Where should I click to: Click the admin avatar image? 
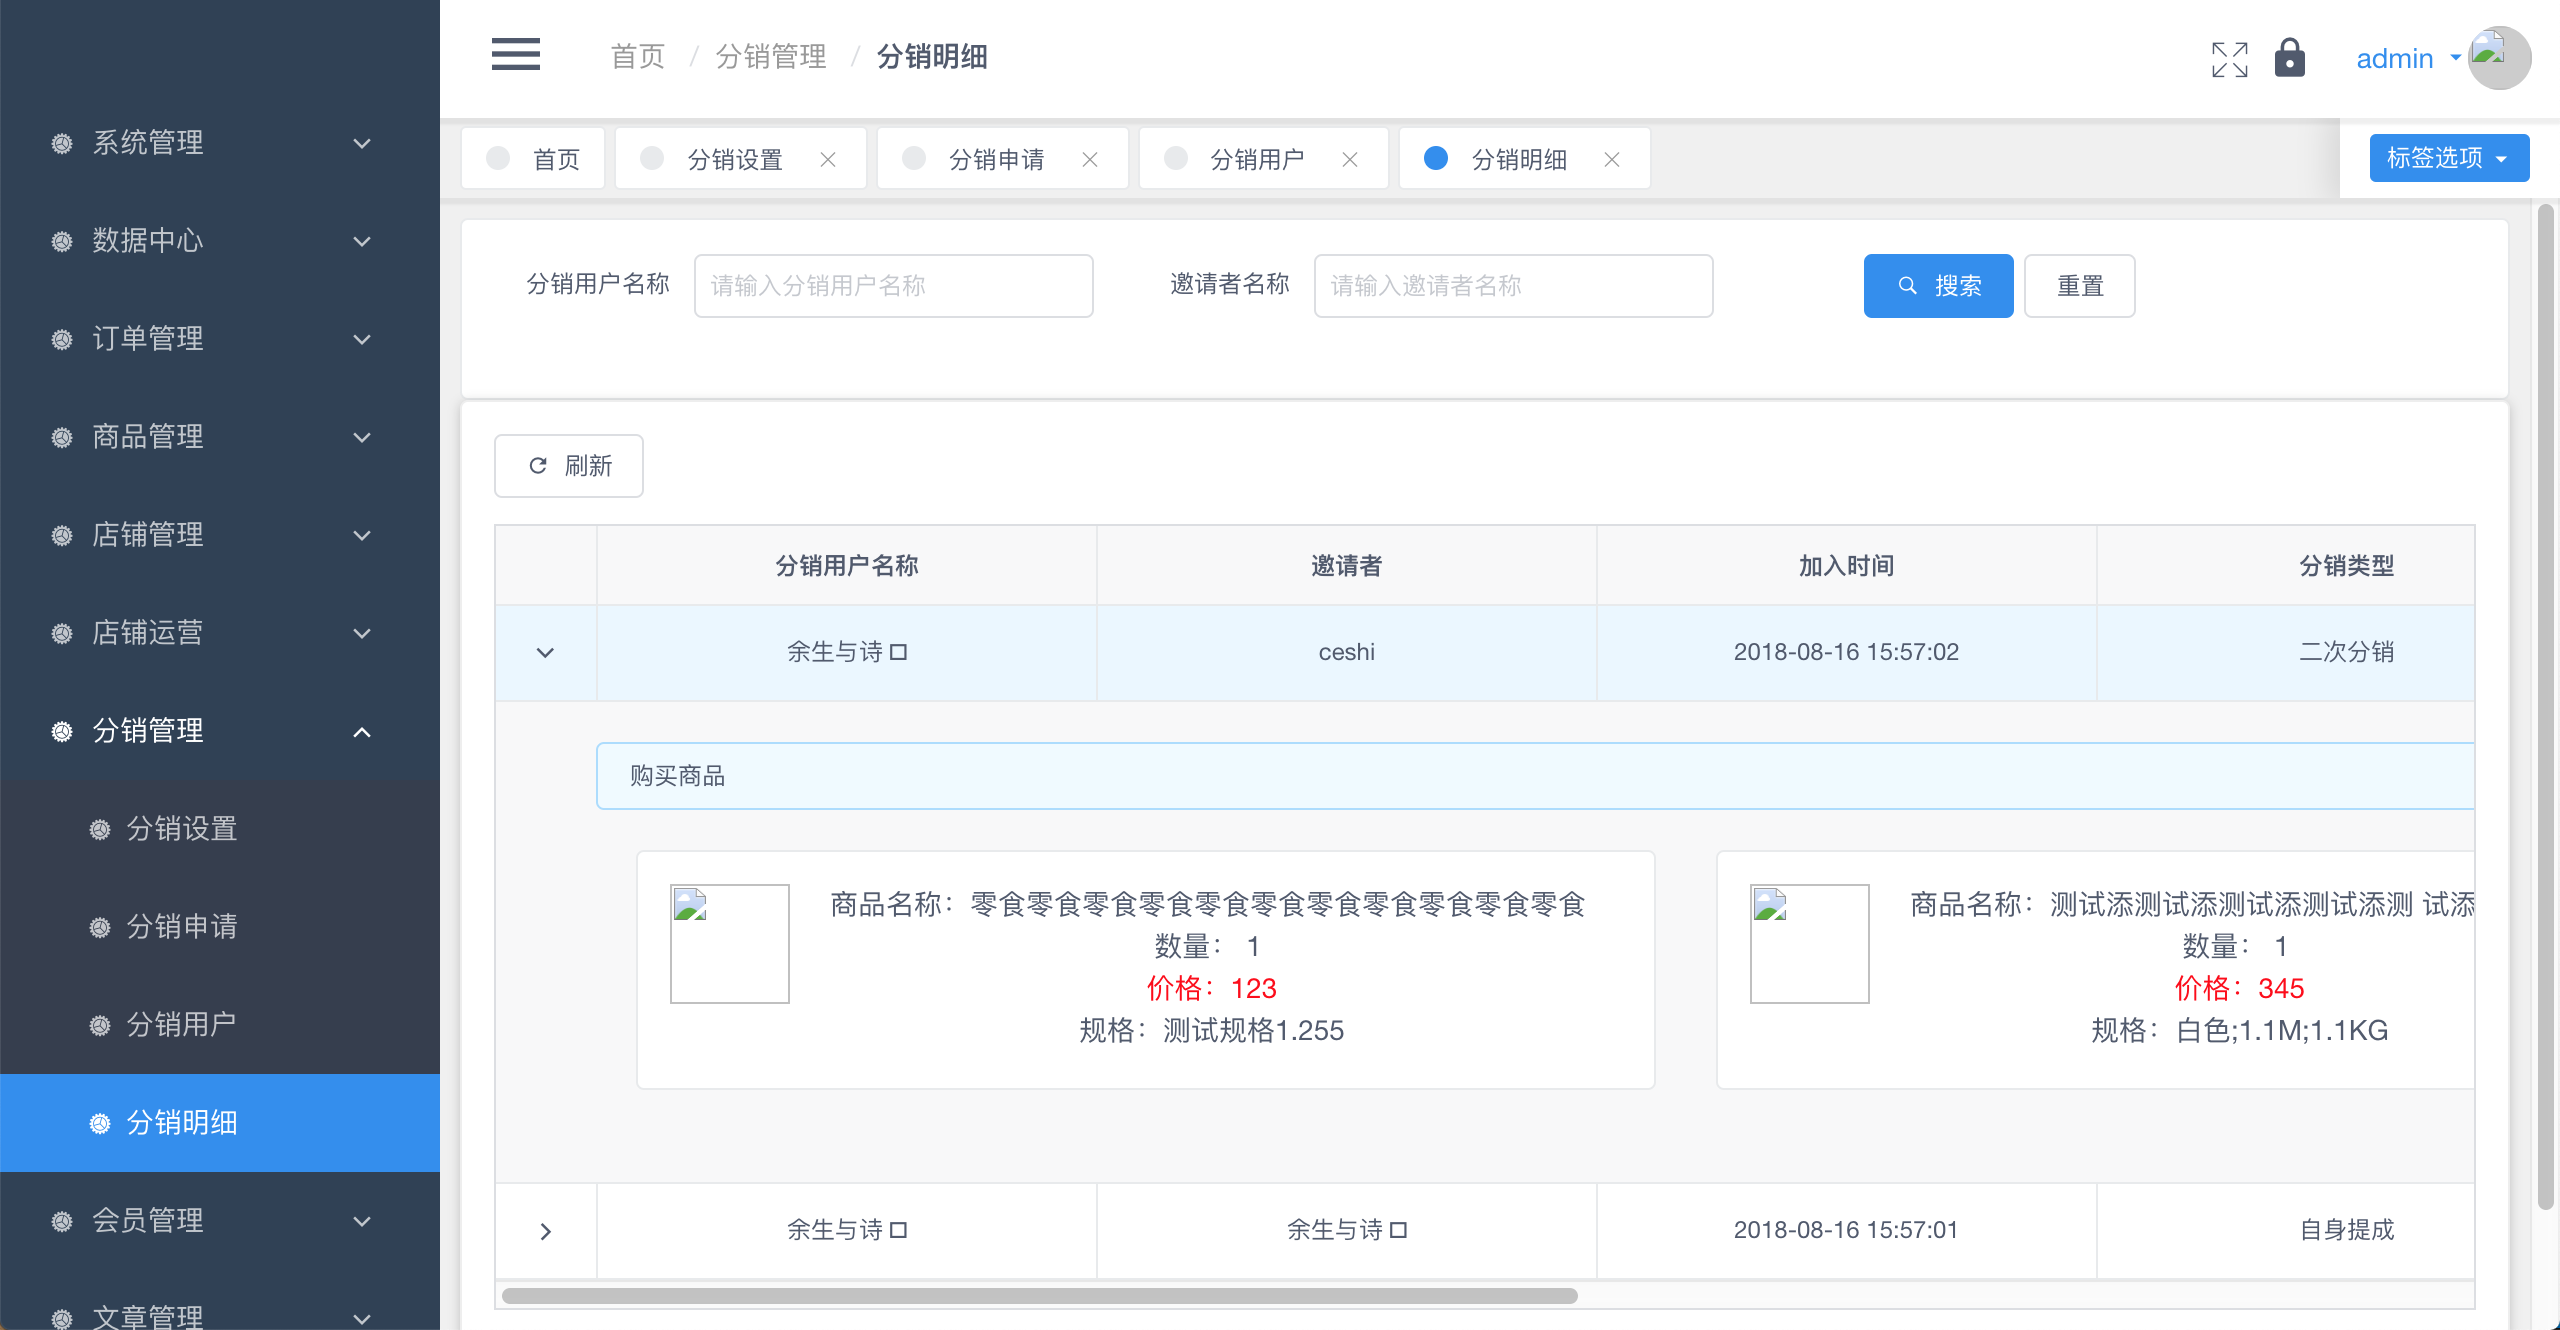[x=2499, y=58]
